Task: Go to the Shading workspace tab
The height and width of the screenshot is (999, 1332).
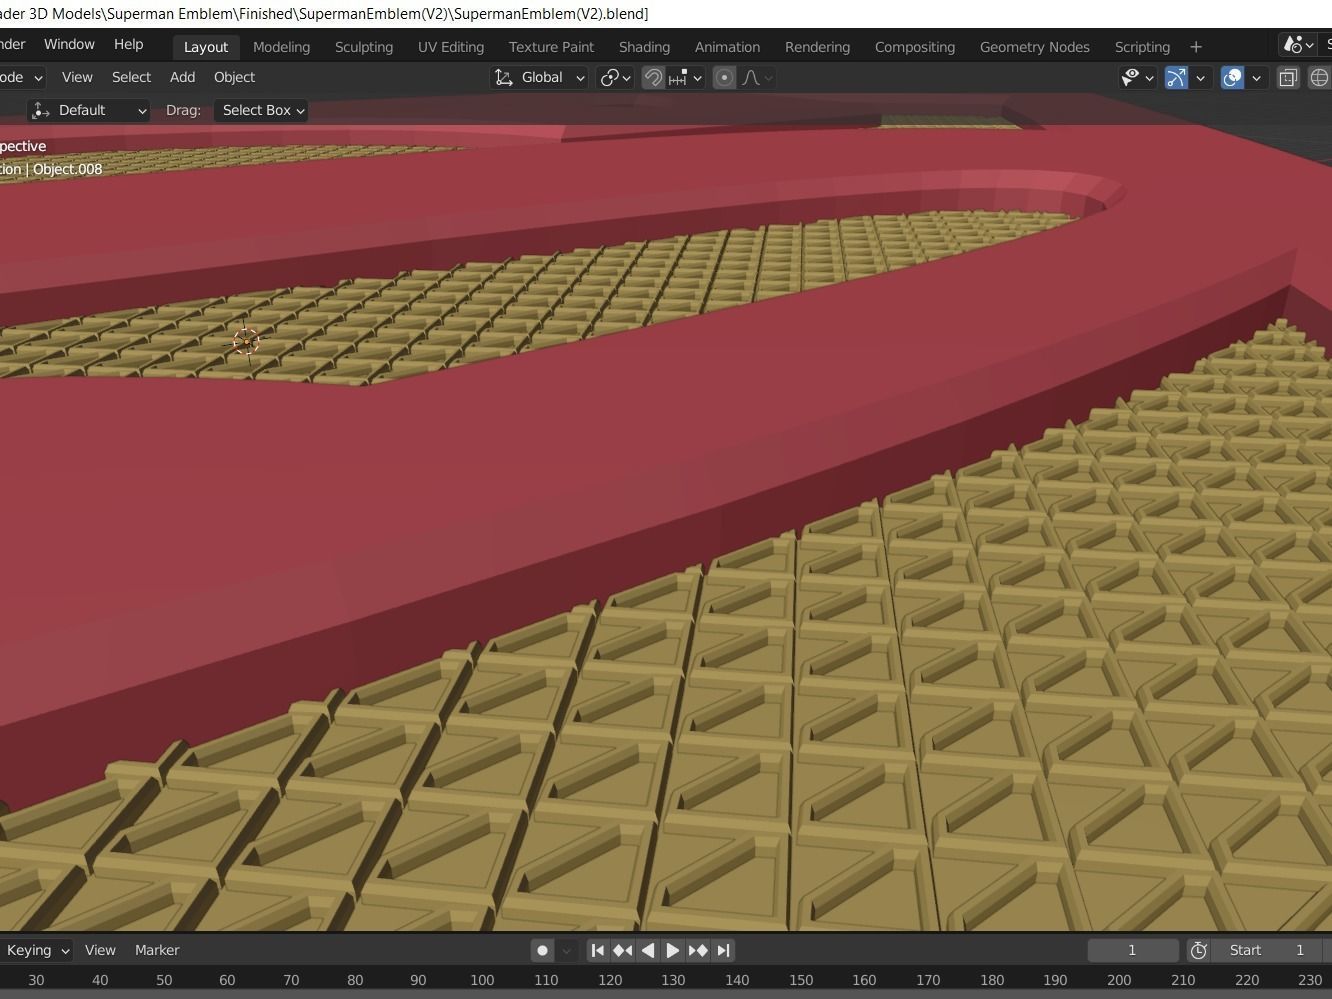Action: coord(644,47)
